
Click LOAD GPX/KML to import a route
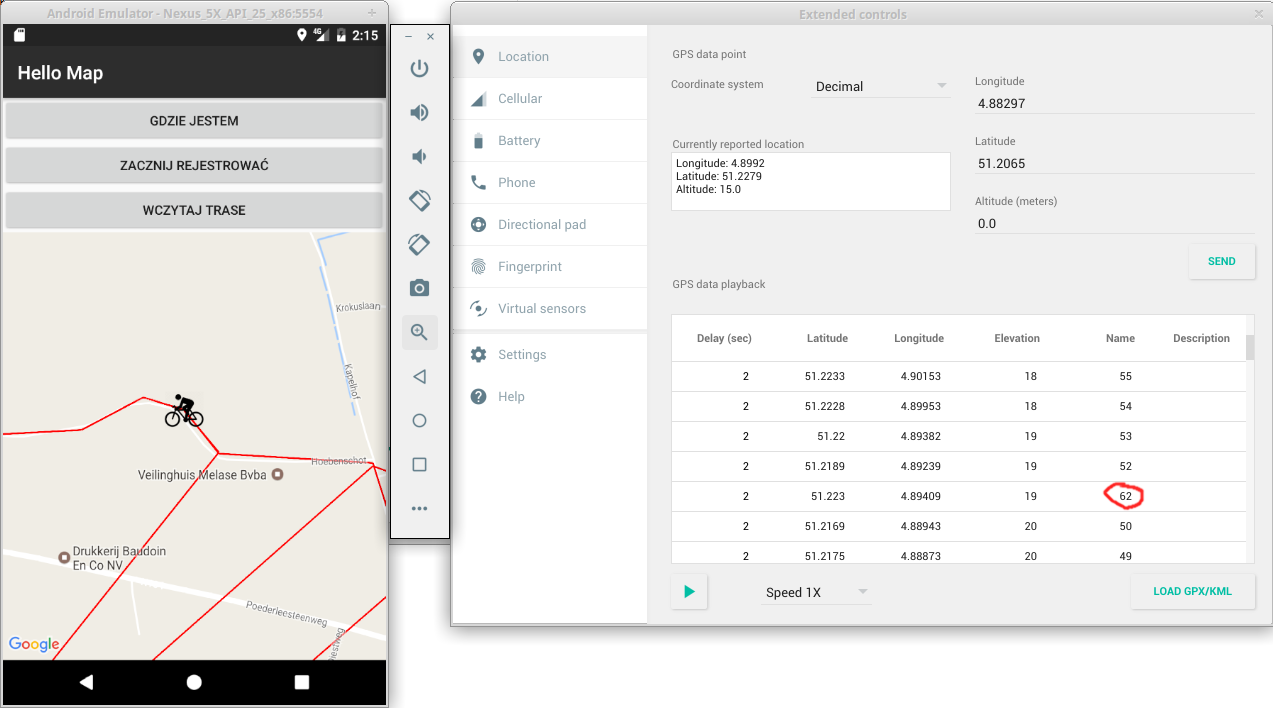point(1192,591)
